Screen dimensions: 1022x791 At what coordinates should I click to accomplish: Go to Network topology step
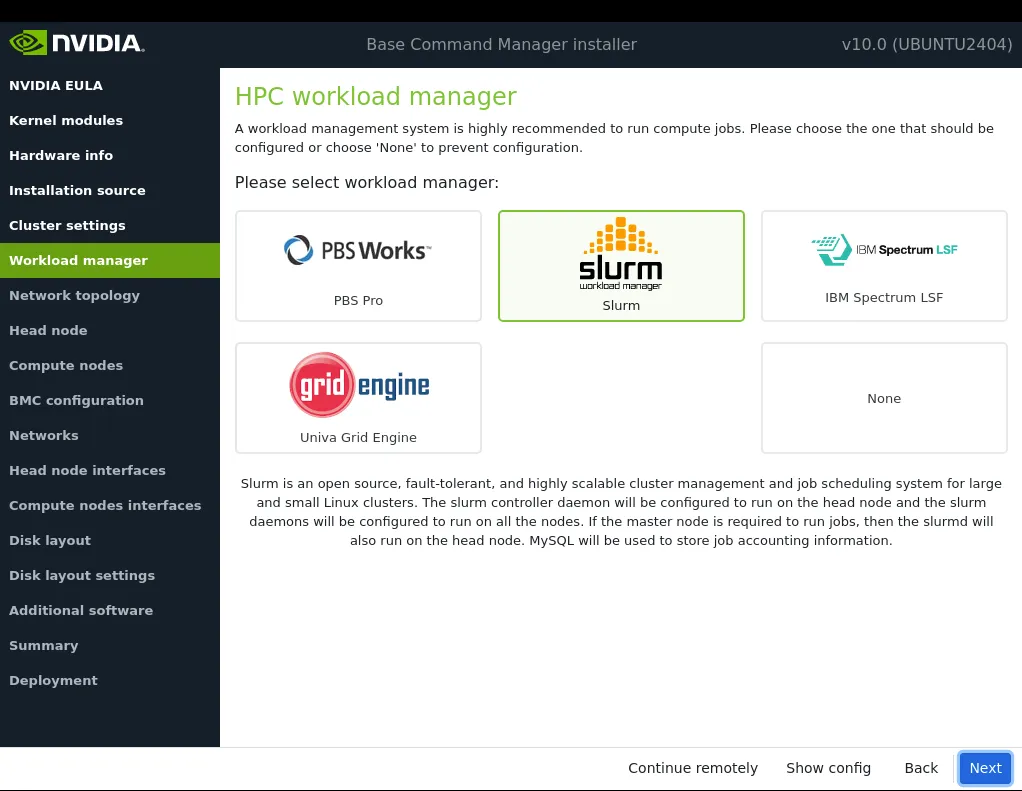click(110, 296)
